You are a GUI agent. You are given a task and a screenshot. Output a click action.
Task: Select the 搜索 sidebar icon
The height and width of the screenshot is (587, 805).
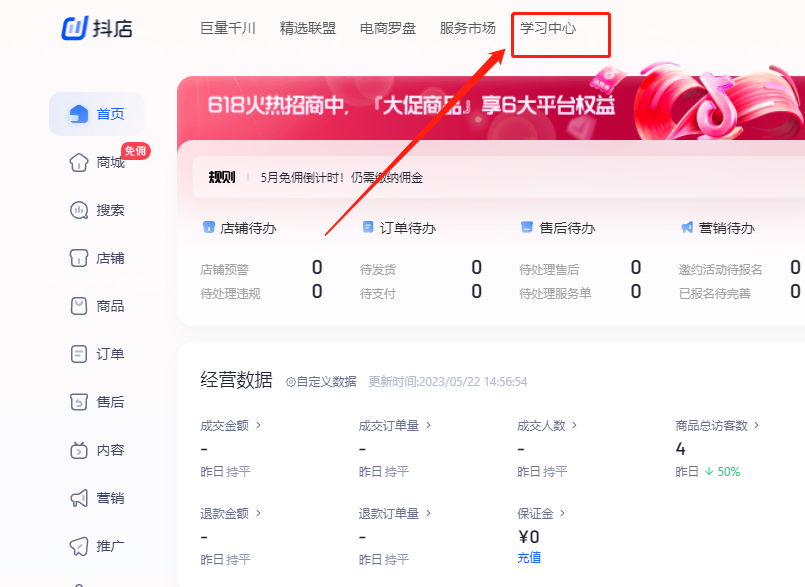(79, 210)
